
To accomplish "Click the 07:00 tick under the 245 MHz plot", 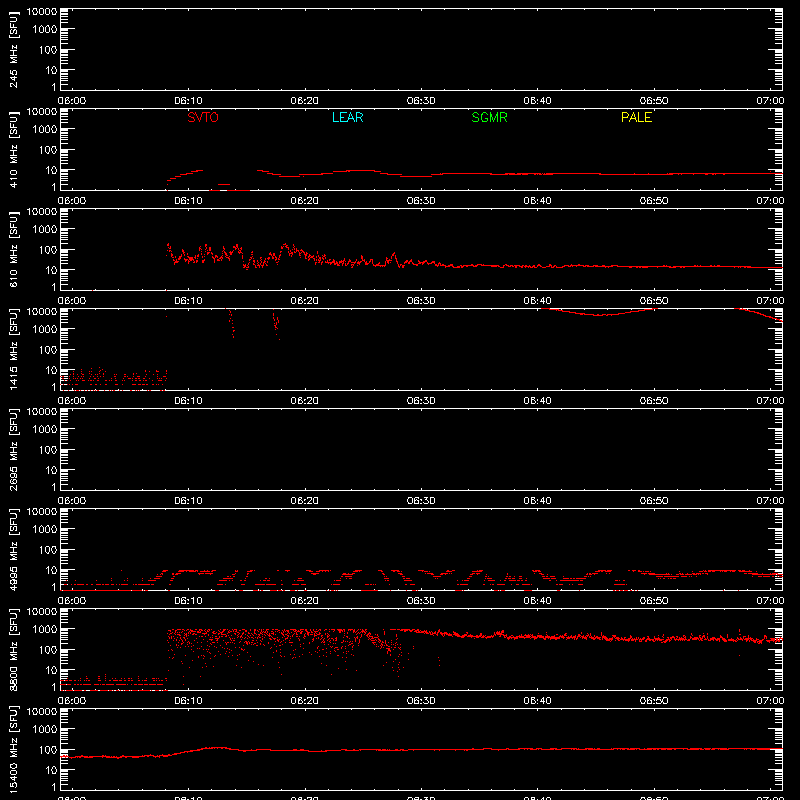I will pyautogui.click(x=770, y=101).
